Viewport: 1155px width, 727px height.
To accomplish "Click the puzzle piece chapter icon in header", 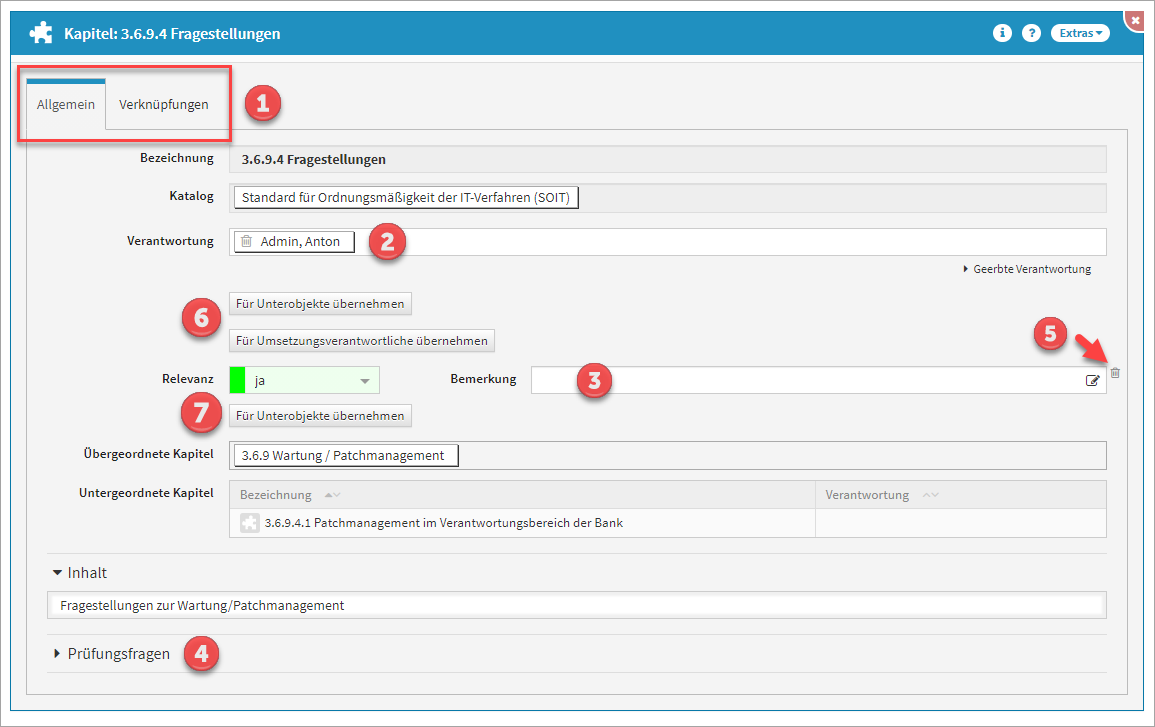I will click(41, 33).
